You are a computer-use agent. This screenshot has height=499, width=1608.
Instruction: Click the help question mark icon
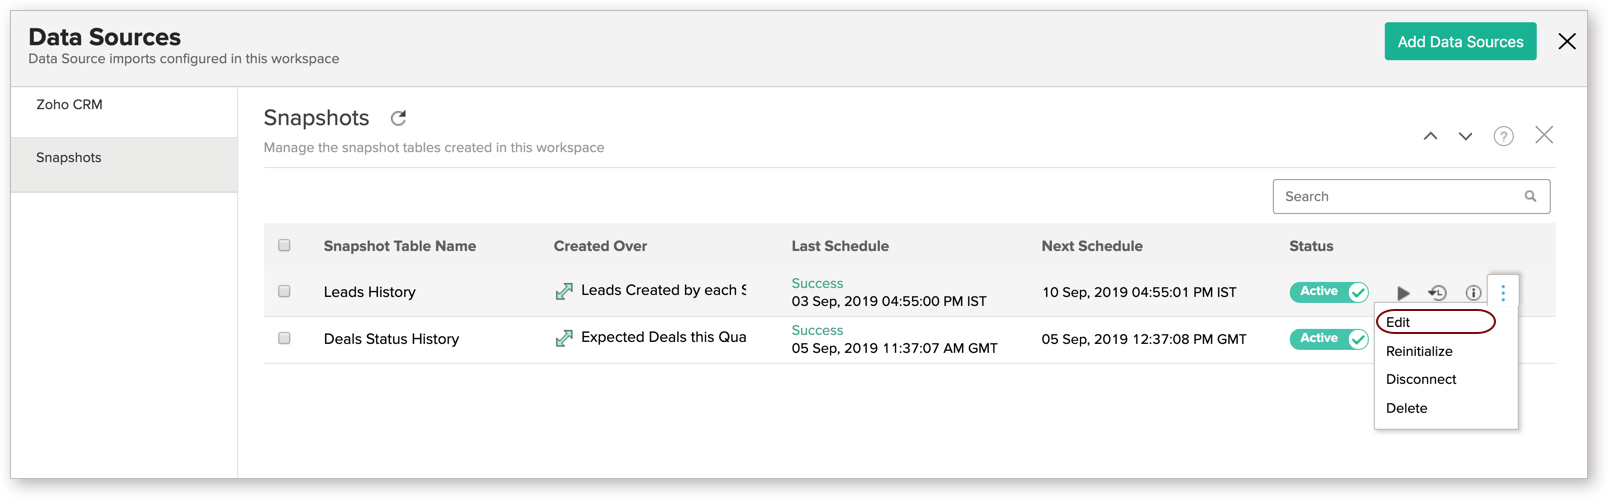tap(1503, 136)
